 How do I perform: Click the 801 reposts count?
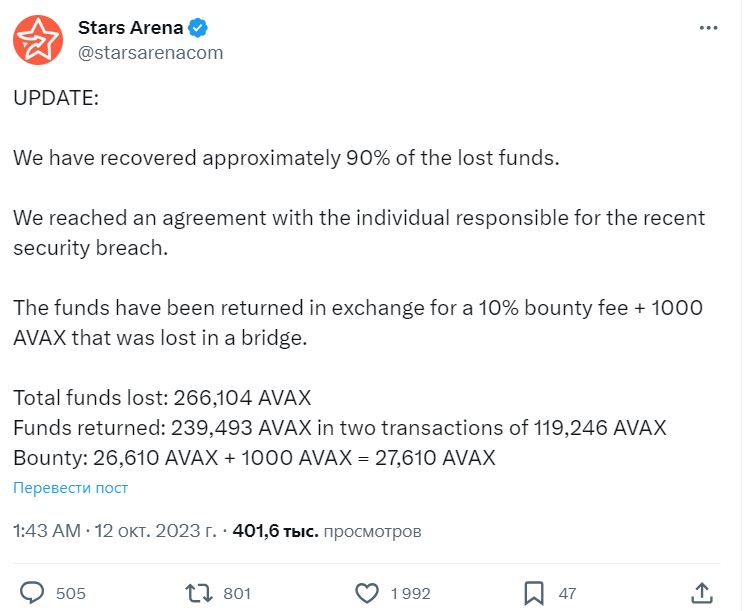[x=237, y=593]
